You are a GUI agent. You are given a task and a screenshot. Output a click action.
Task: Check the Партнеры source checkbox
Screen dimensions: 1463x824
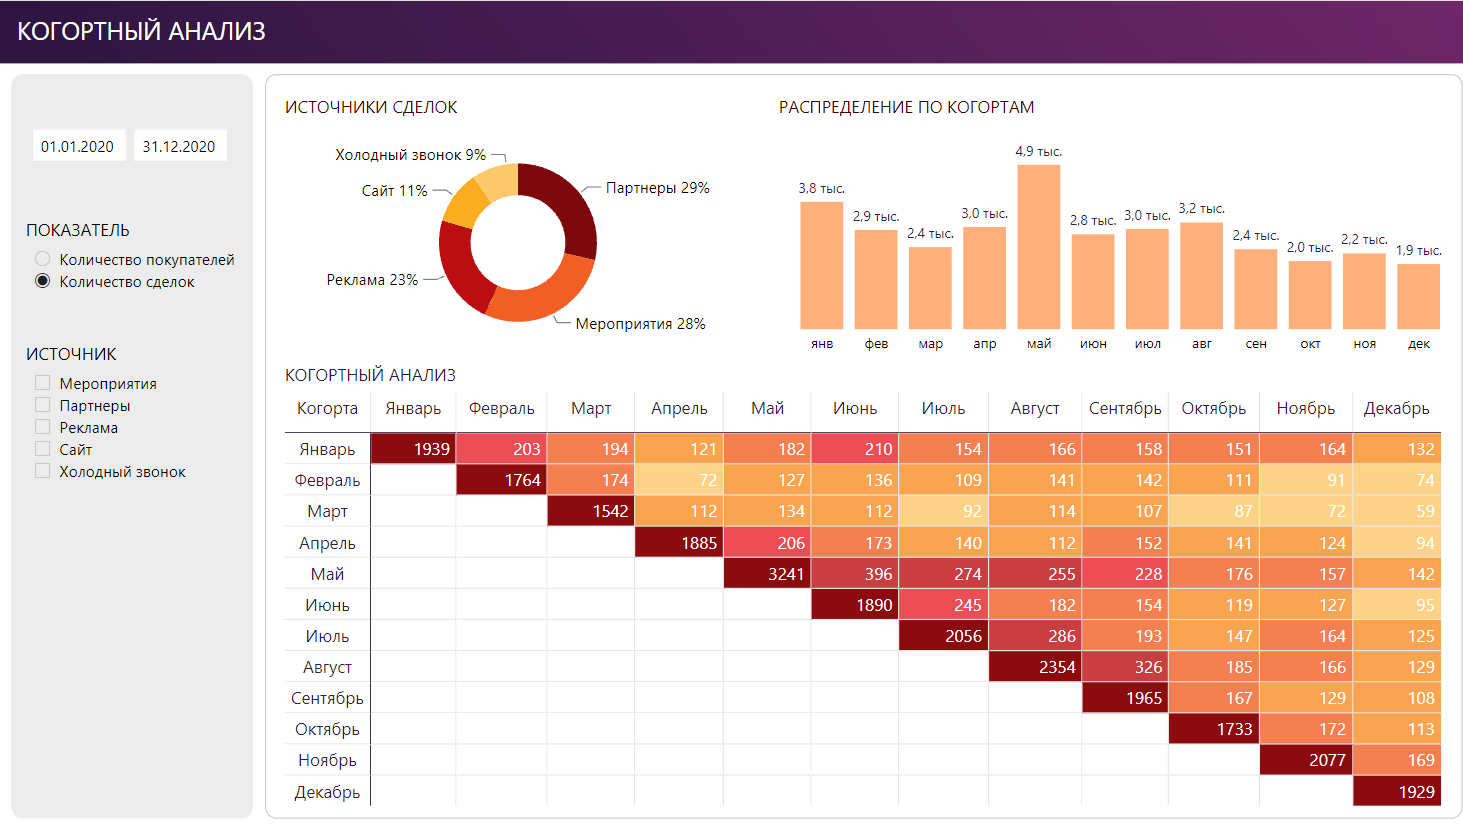pyautogui.click(x=42, y=405)
